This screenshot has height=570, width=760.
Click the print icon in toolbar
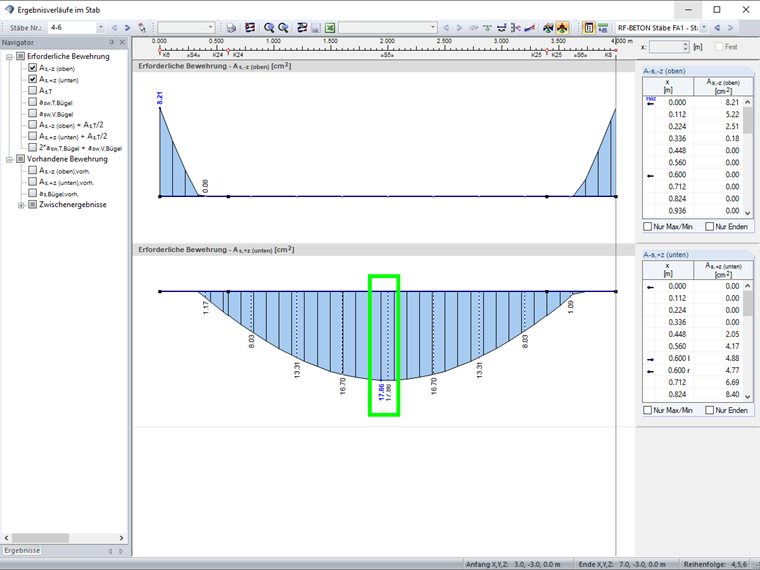(231, 28)
